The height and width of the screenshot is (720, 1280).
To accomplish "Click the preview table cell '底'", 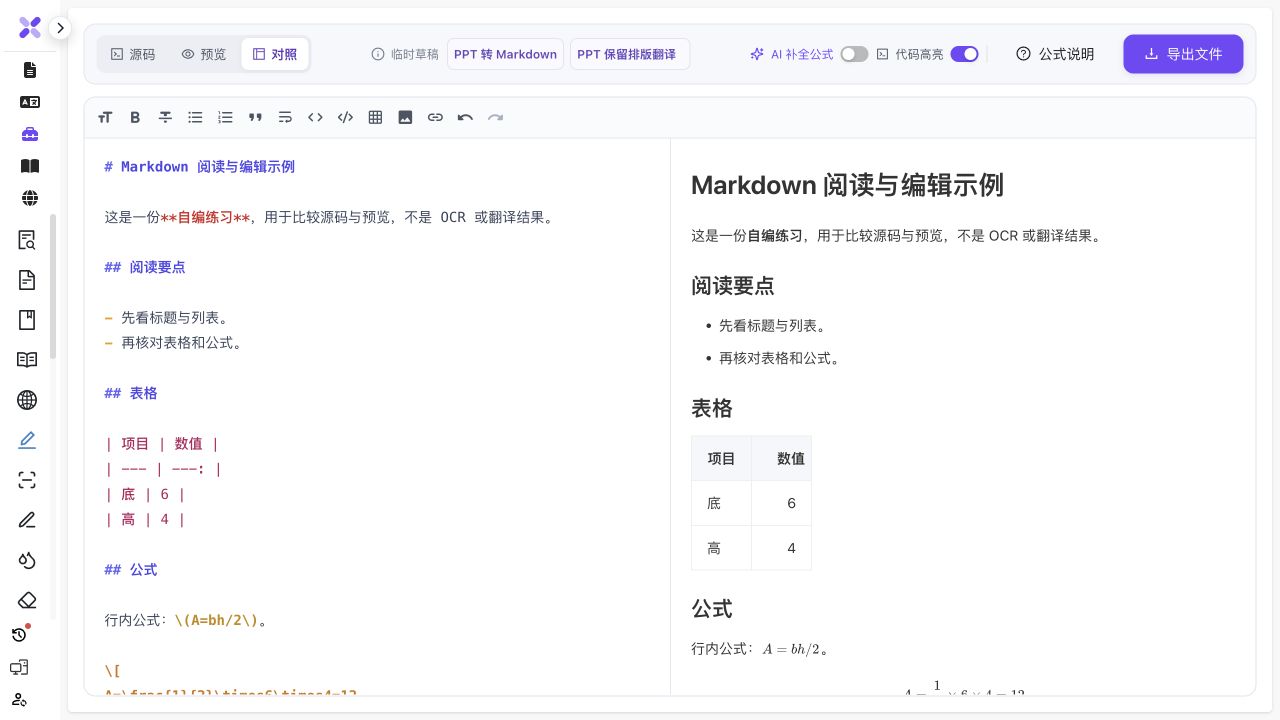I will 721,503.
